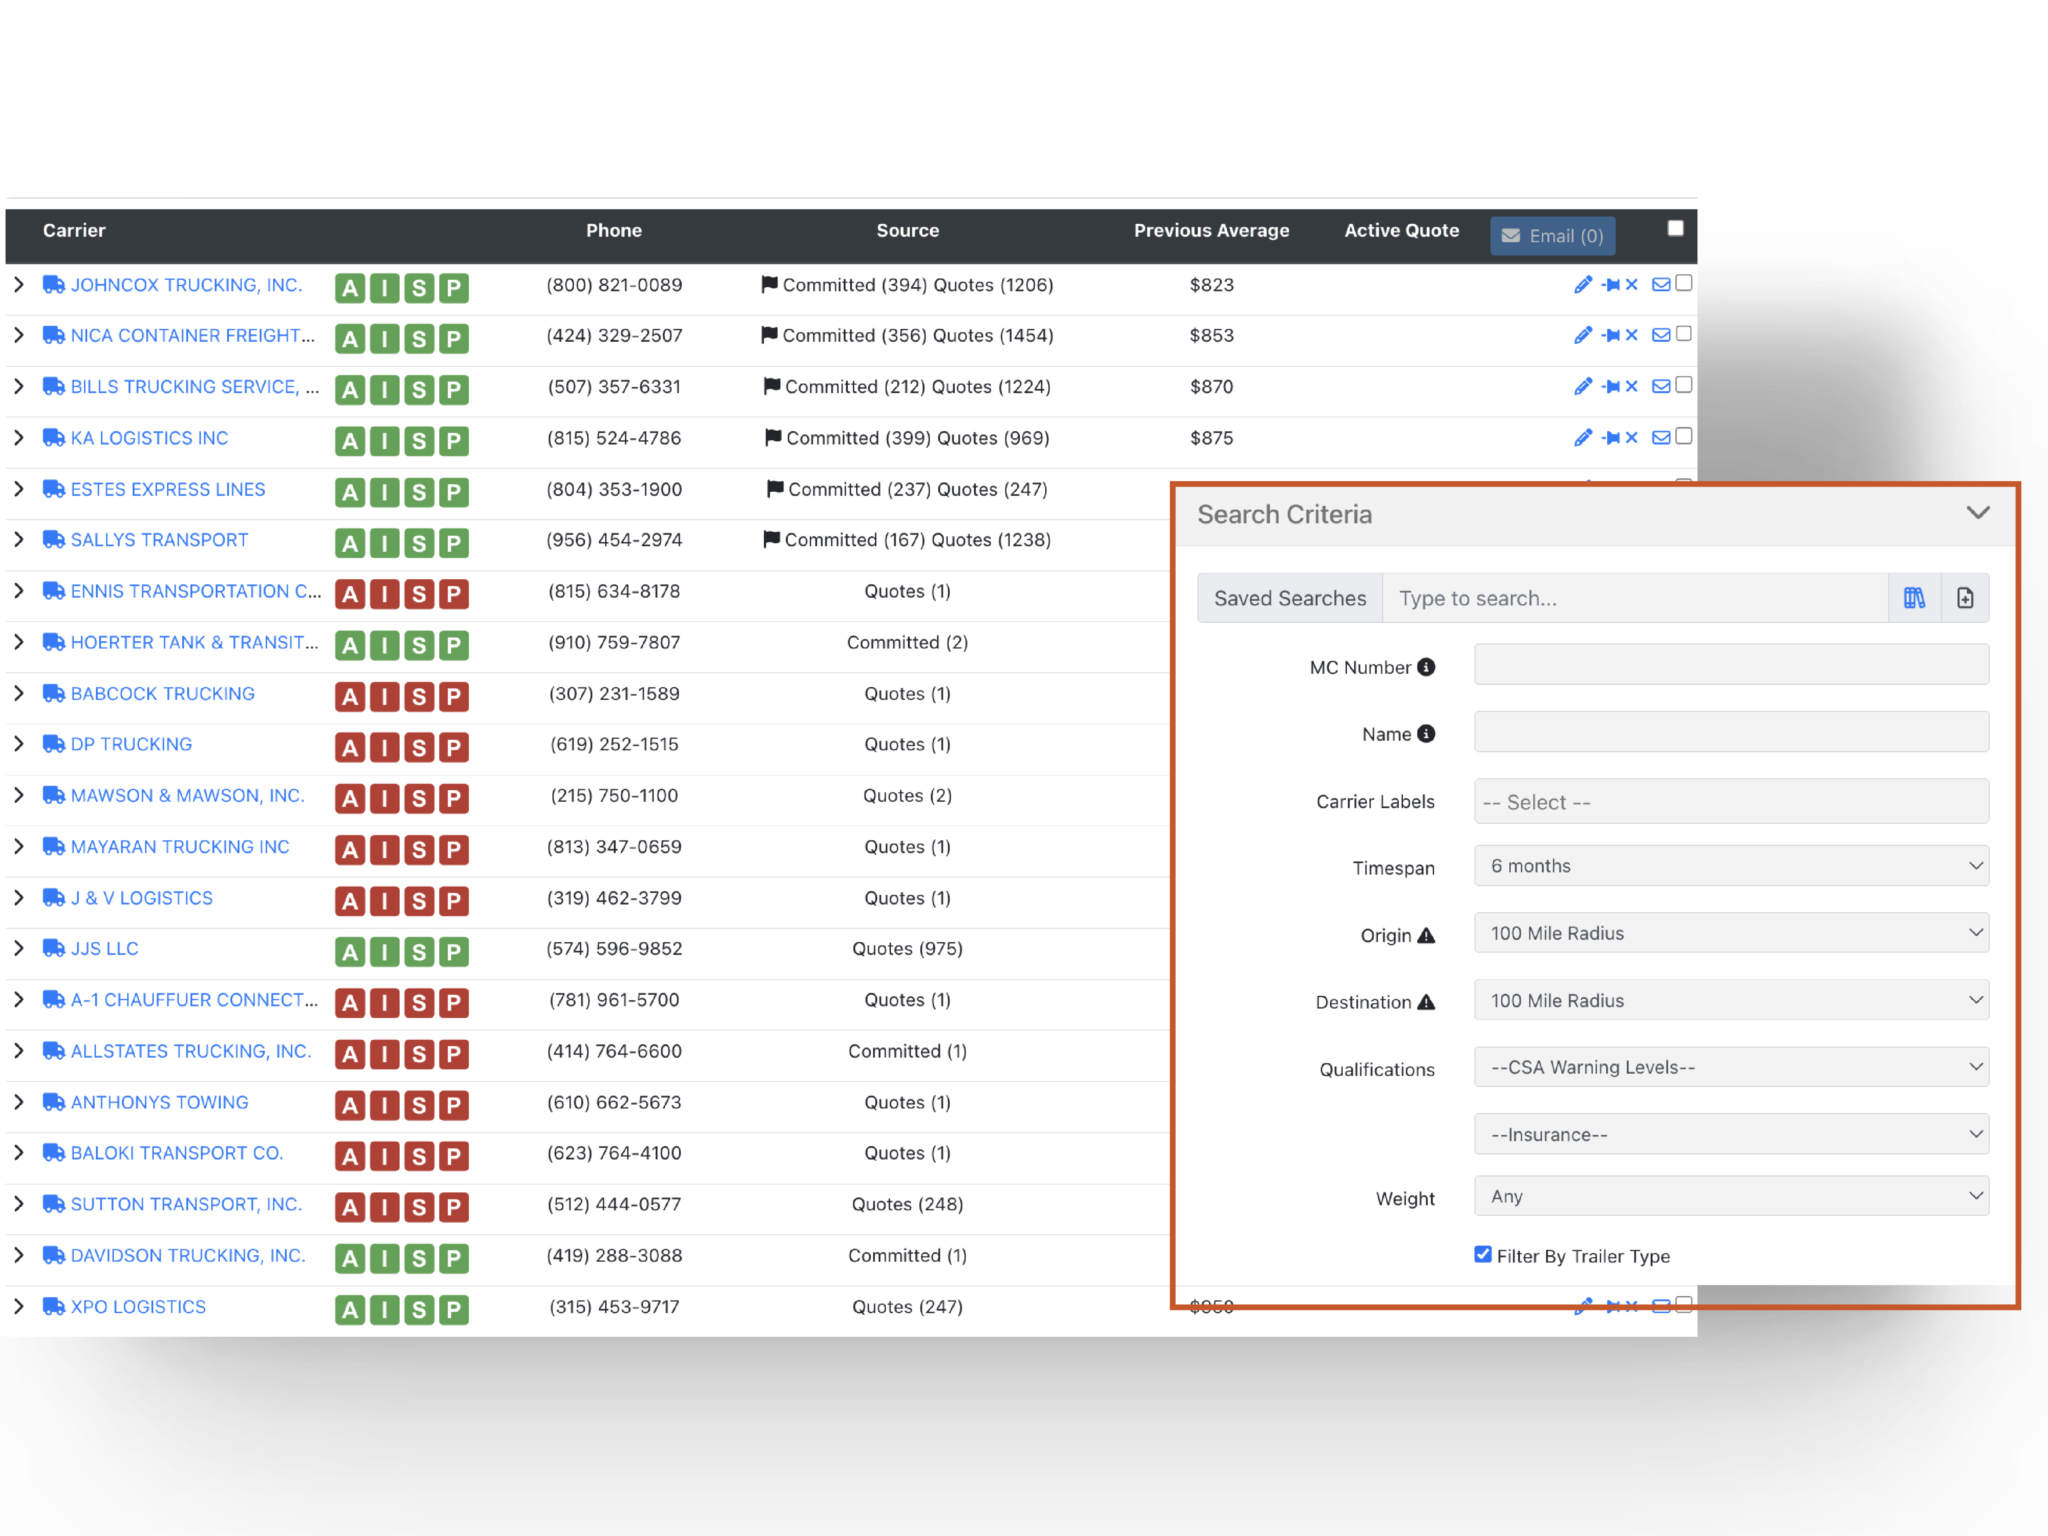Sort by the Previous Average column header

(x=1211, y=229)
